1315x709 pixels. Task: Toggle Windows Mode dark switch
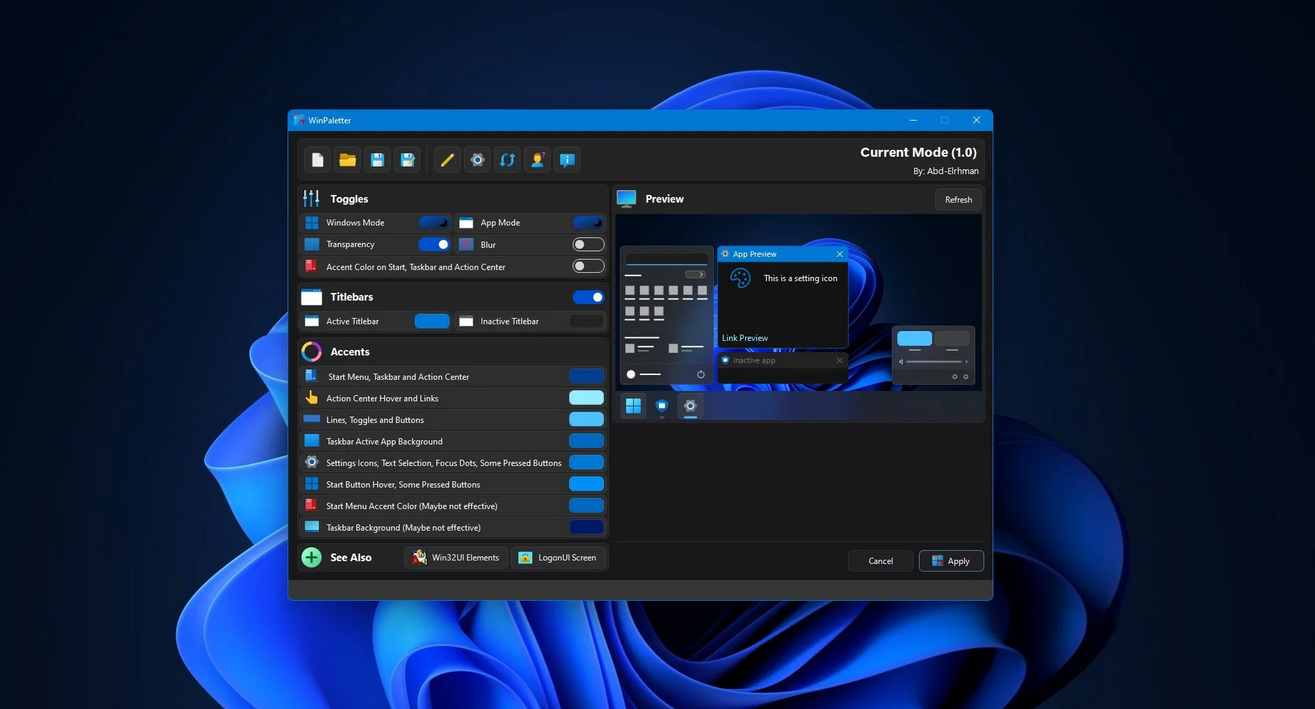click(433, 223)
